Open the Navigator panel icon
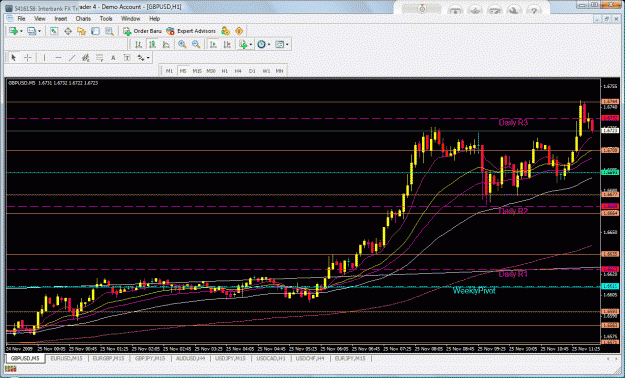Viewport: 625px width, 378px height. click(x=81, y=31)
